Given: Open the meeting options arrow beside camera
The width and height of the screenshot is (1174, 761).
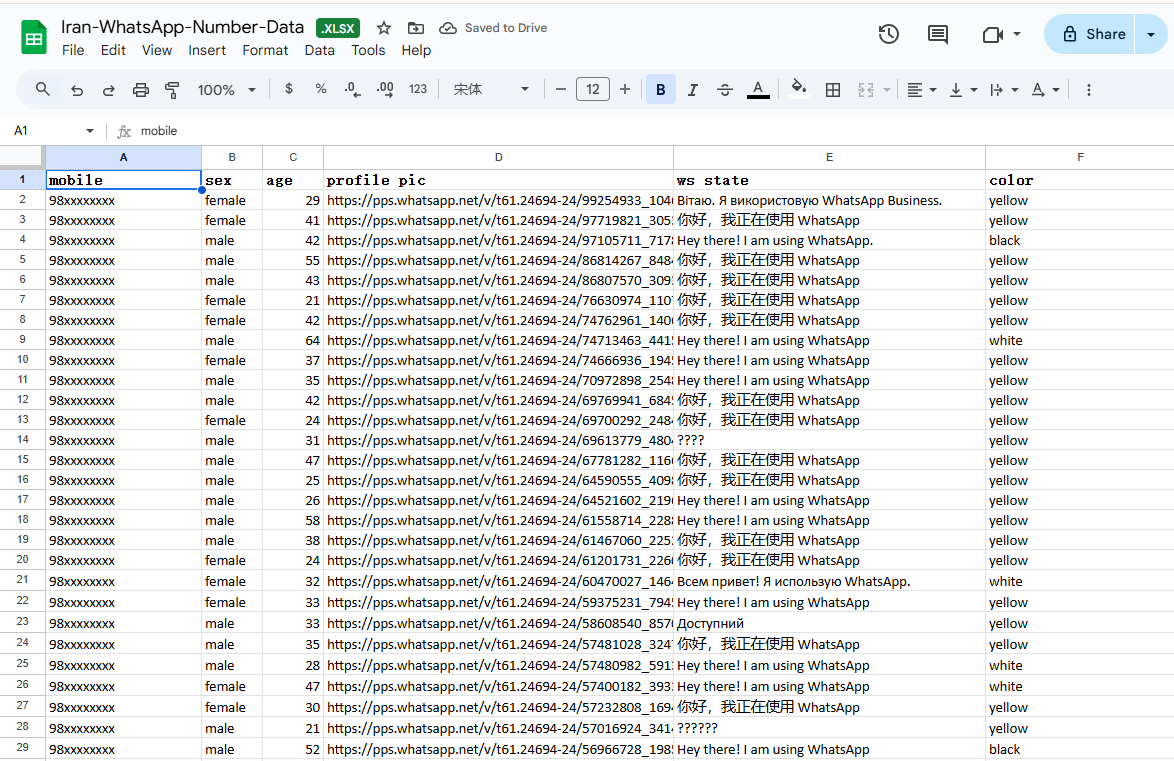Looking at the screenshot, I should (1017, 34).
